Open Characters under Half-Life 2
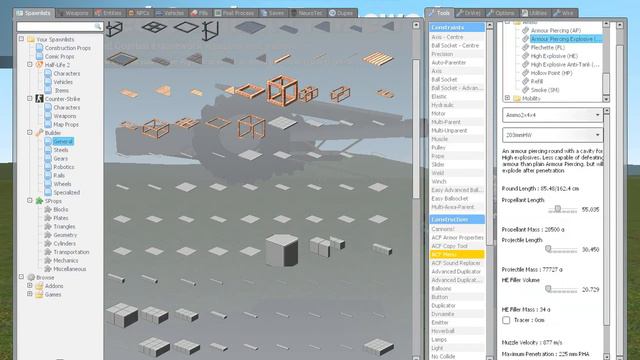 [x=67, y=73]
